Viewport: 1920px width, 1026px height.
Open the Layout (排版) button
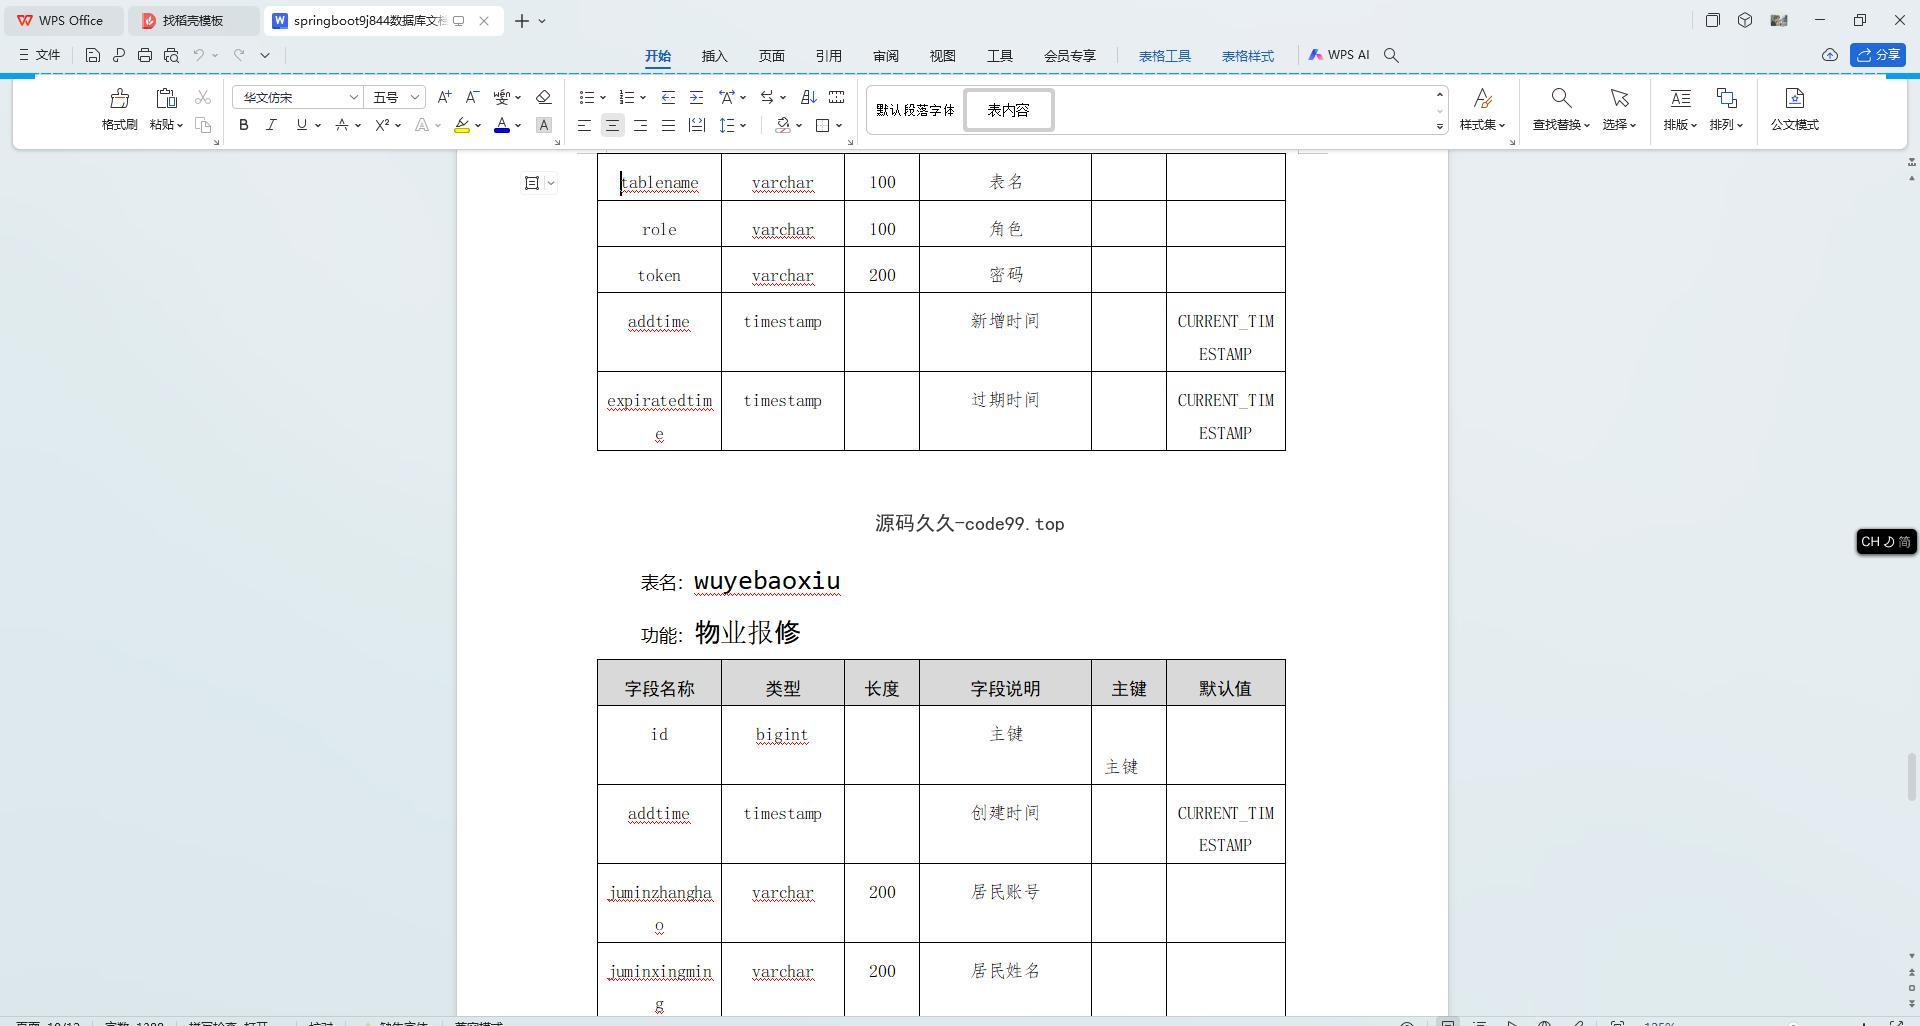click(x=1680, y=109)
